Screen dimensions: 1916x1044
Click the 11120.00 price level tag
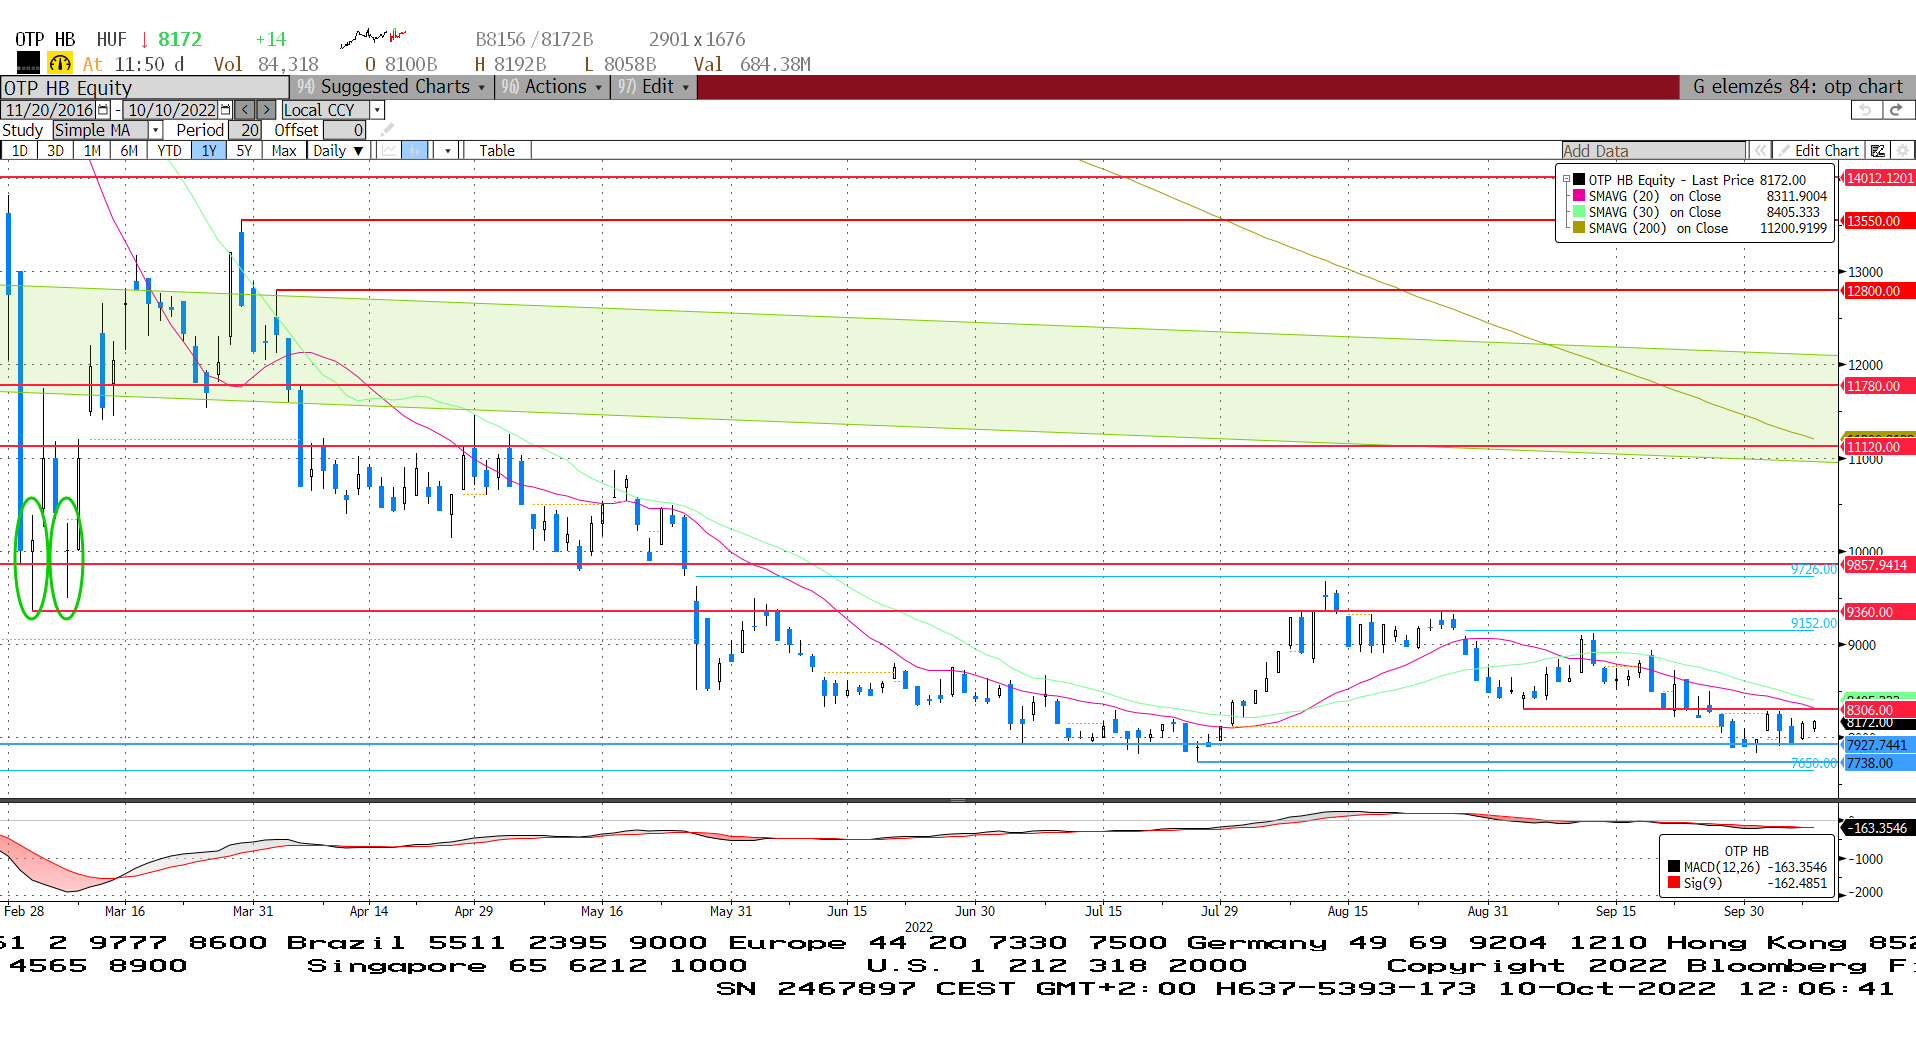(1879, 448)
